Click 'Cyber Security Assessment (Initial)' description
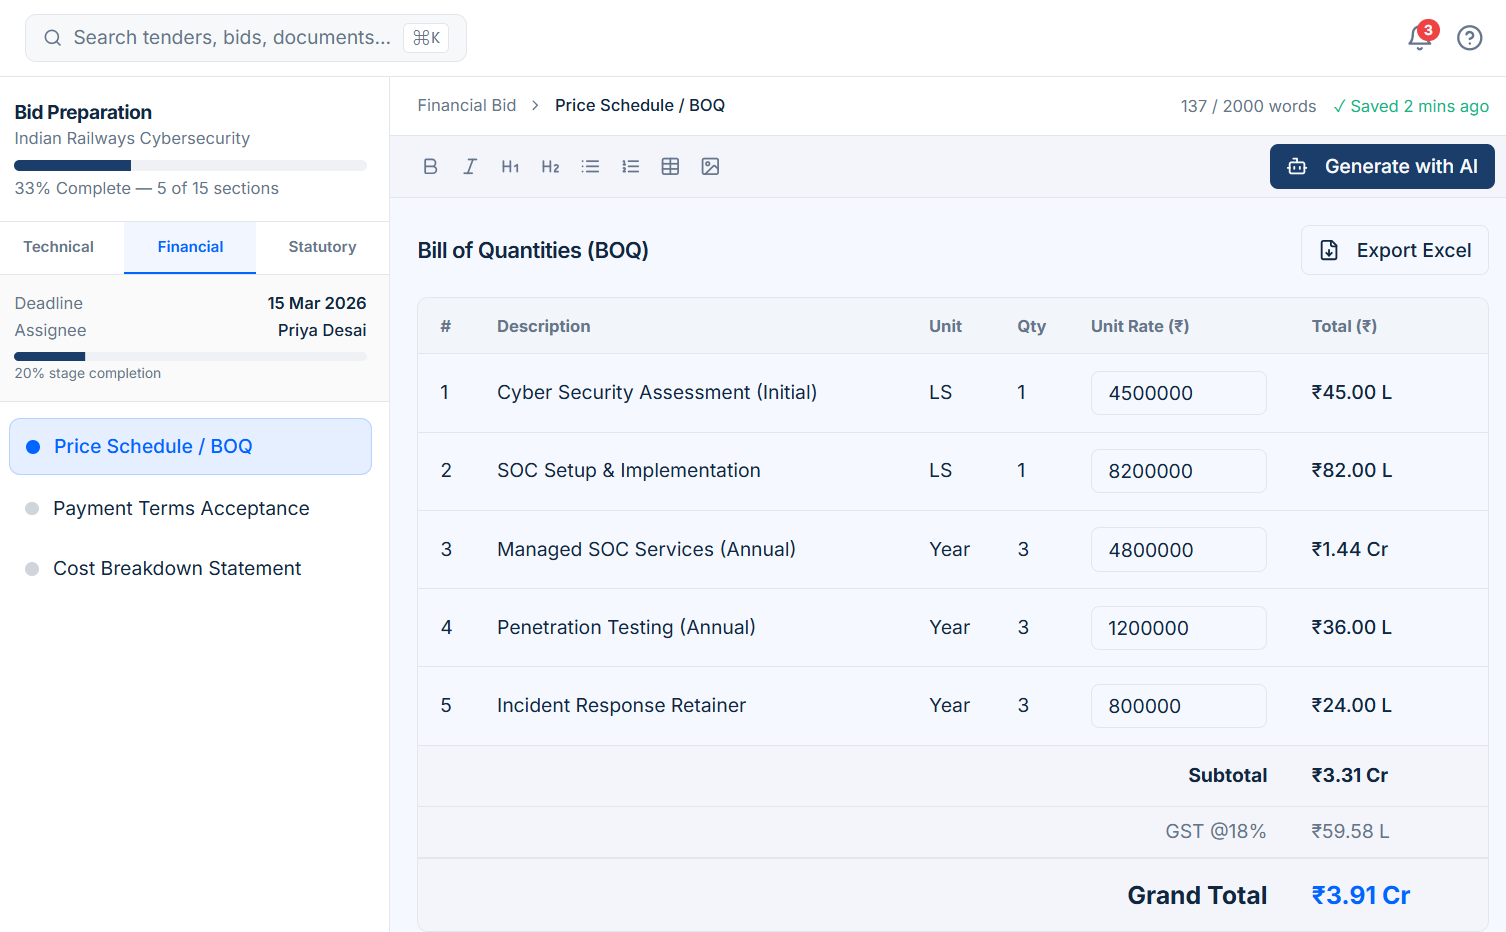This screenshot has width=1506, height=932. click(x=657, y=393)
